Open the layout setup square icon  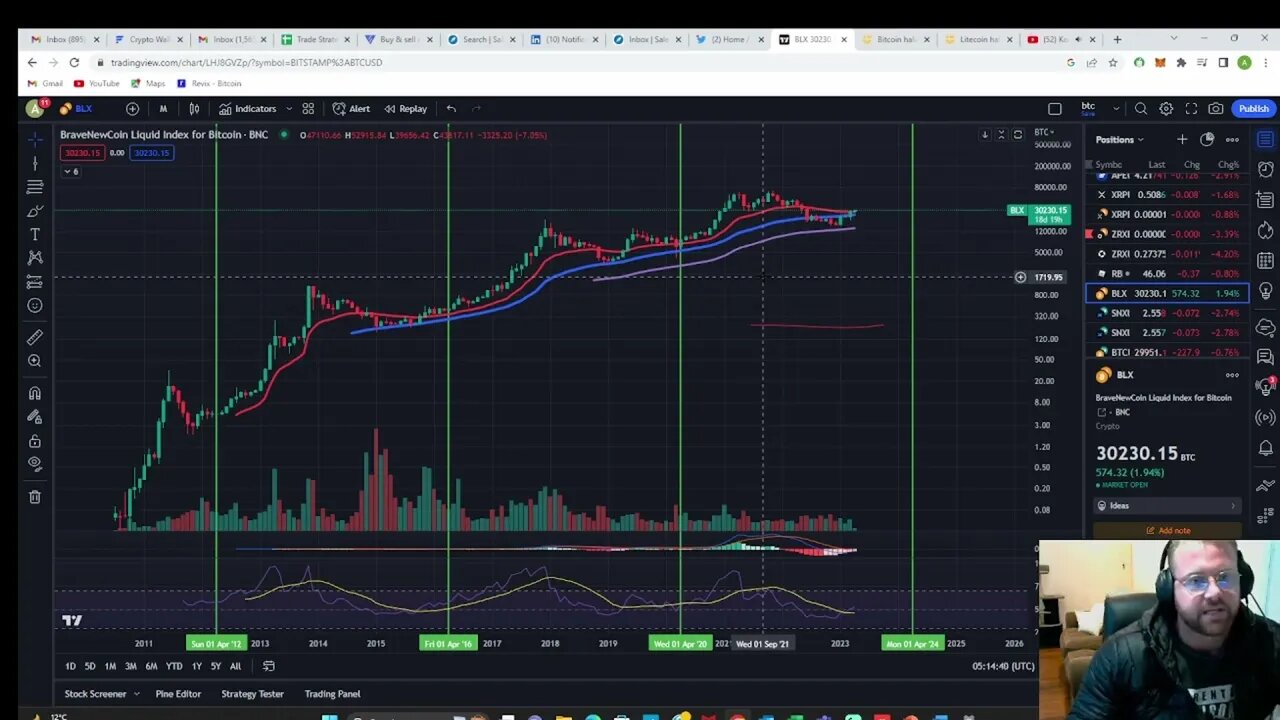[1055, 109]
